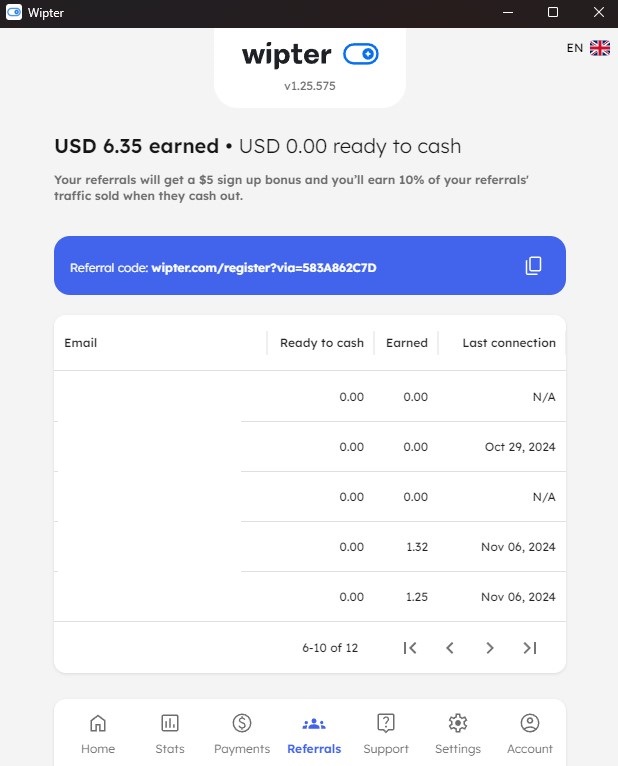The height and width of the screenshot is (766, 618).
Task: Go to previous referrals page
Action: [450, 648]
